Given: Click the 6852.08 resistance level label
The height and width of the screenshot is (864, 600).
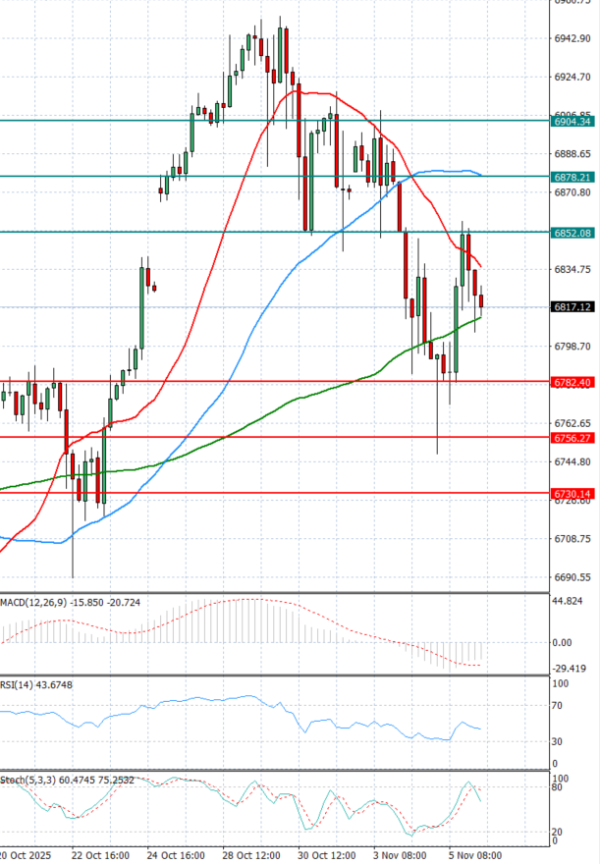Looking at the screenshot, I should 571,232.
